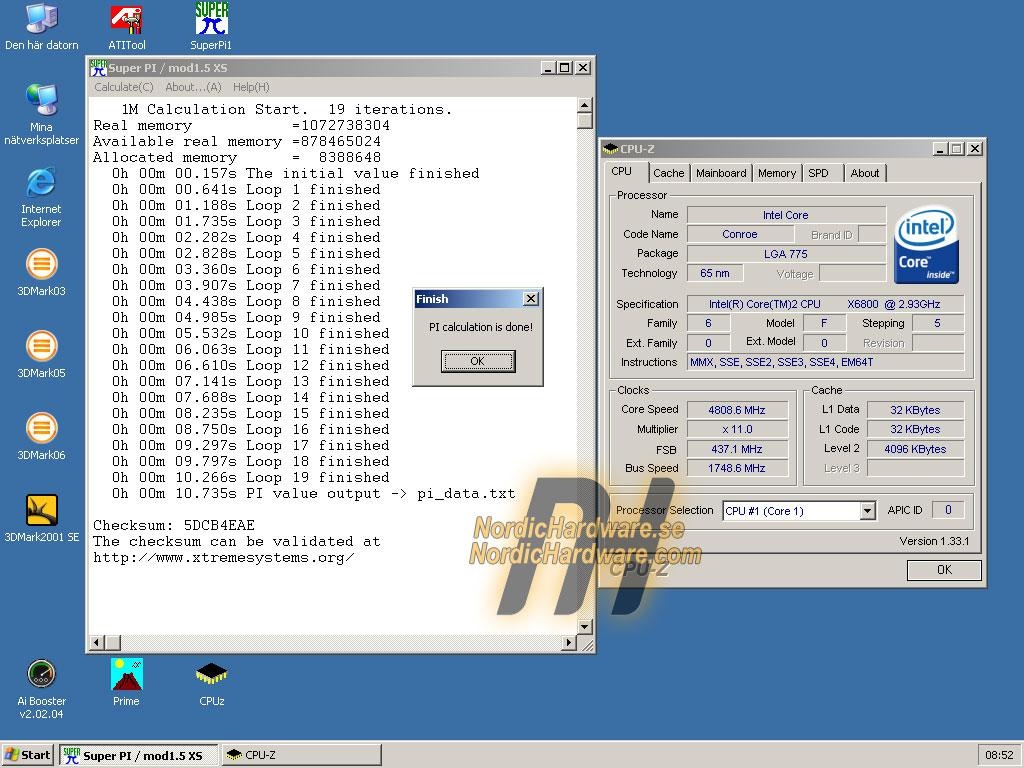Click the Internet Explorer desktop icon
This screenshot has height=768, width=1024.
pos(41,183)
